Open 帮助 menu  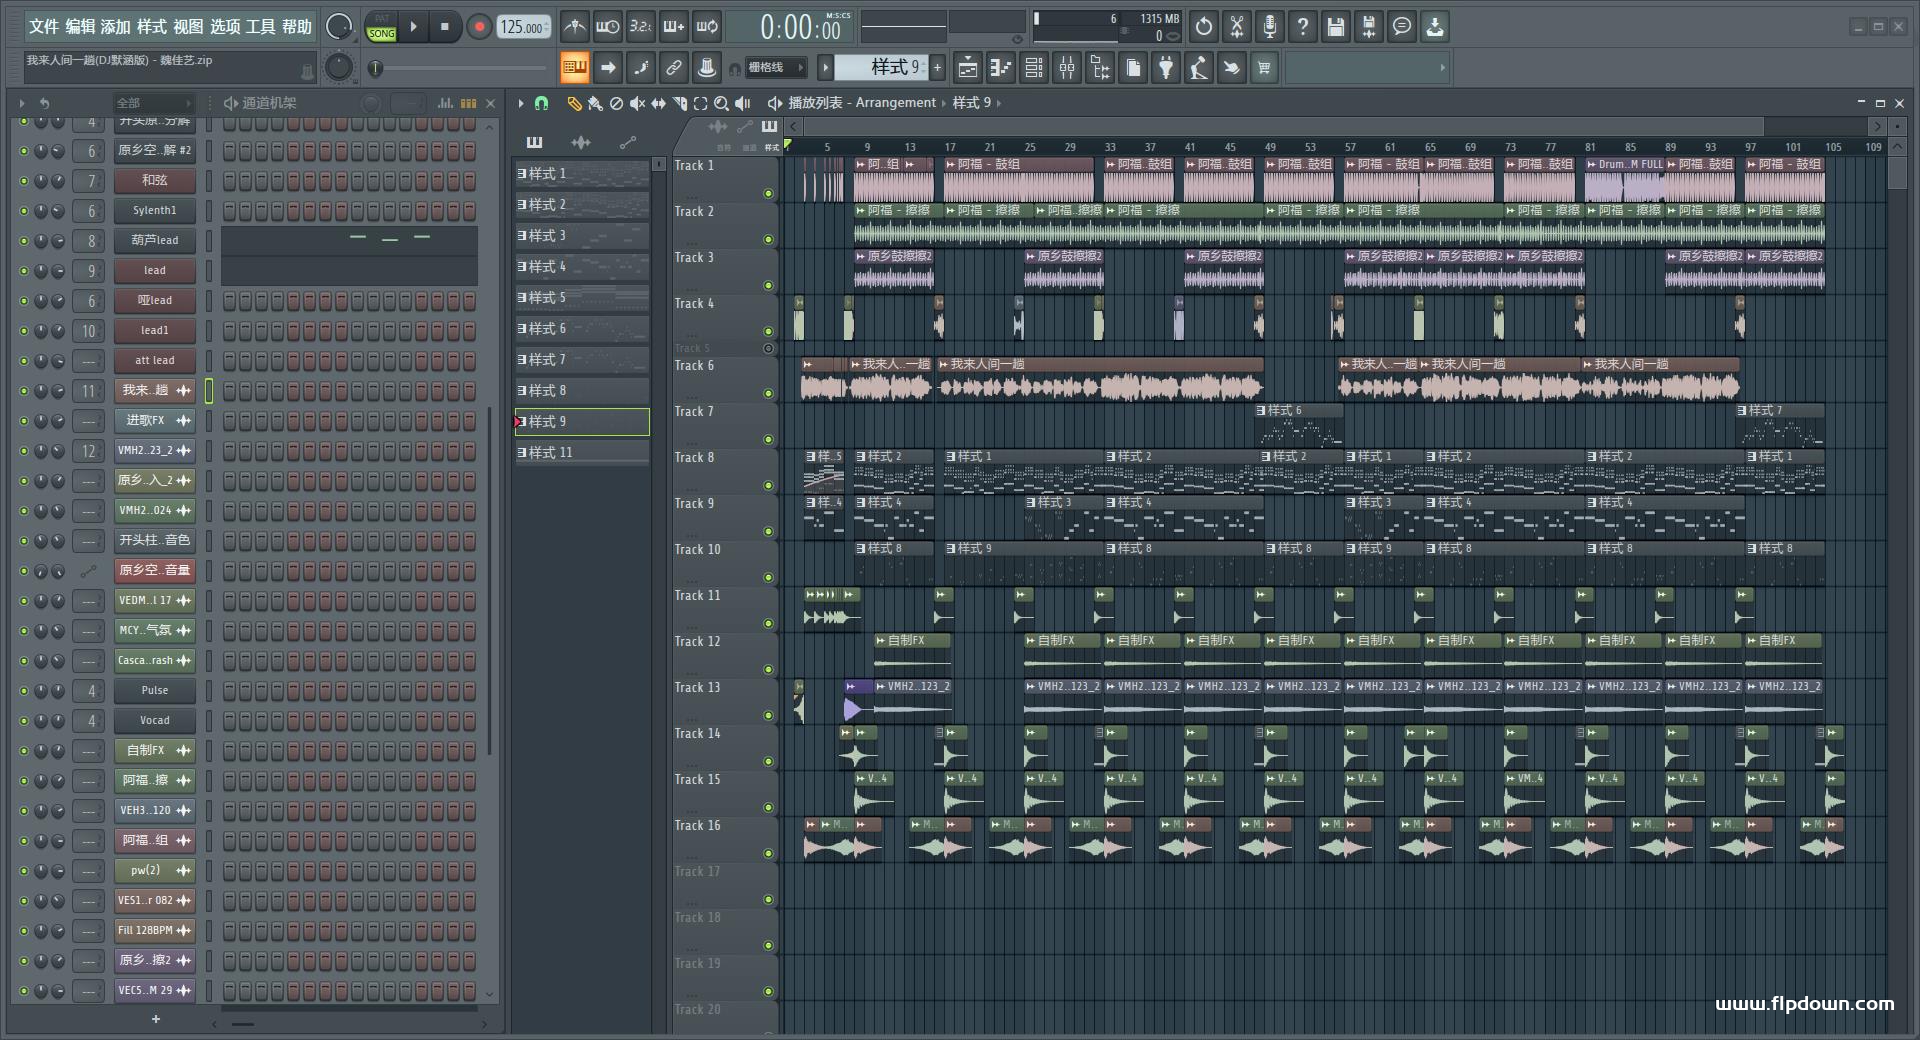pyautogui.click(x=296, y=27)
